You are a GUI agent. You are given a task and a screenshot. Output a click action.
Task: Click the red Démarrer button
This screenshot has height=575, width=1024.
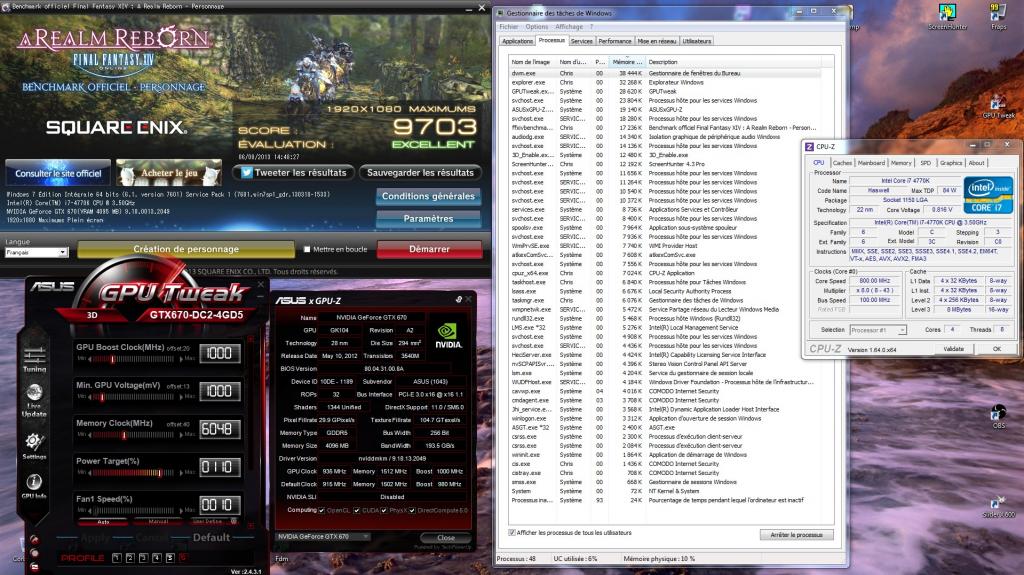pyautogui.click(x=429, y=249)
